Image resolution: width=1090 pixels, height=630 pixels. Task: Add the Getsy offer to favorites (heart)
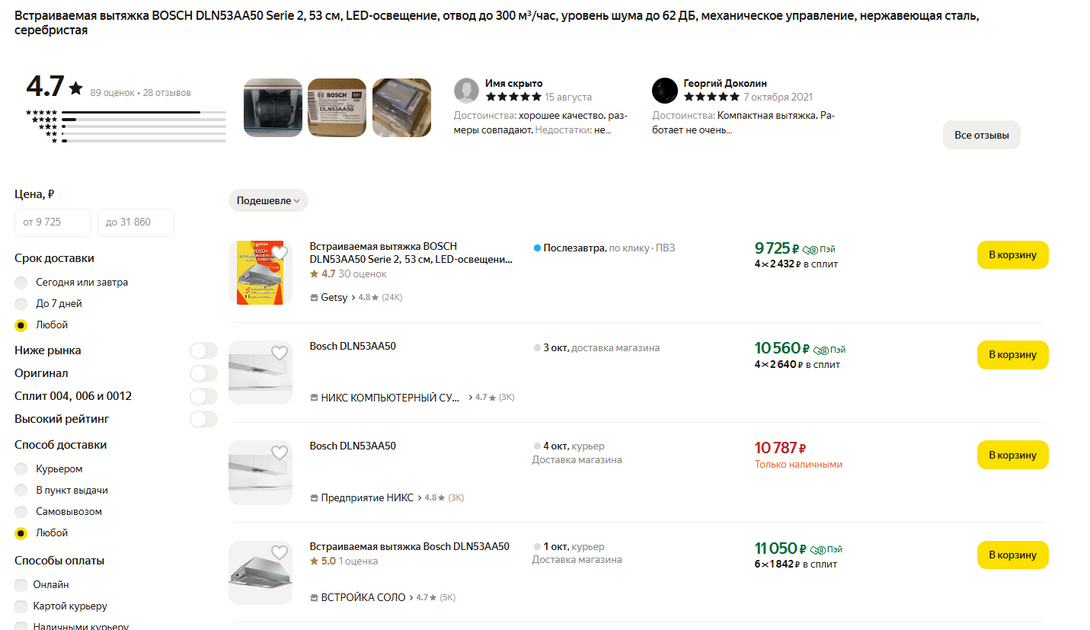[x=279, y=253]
